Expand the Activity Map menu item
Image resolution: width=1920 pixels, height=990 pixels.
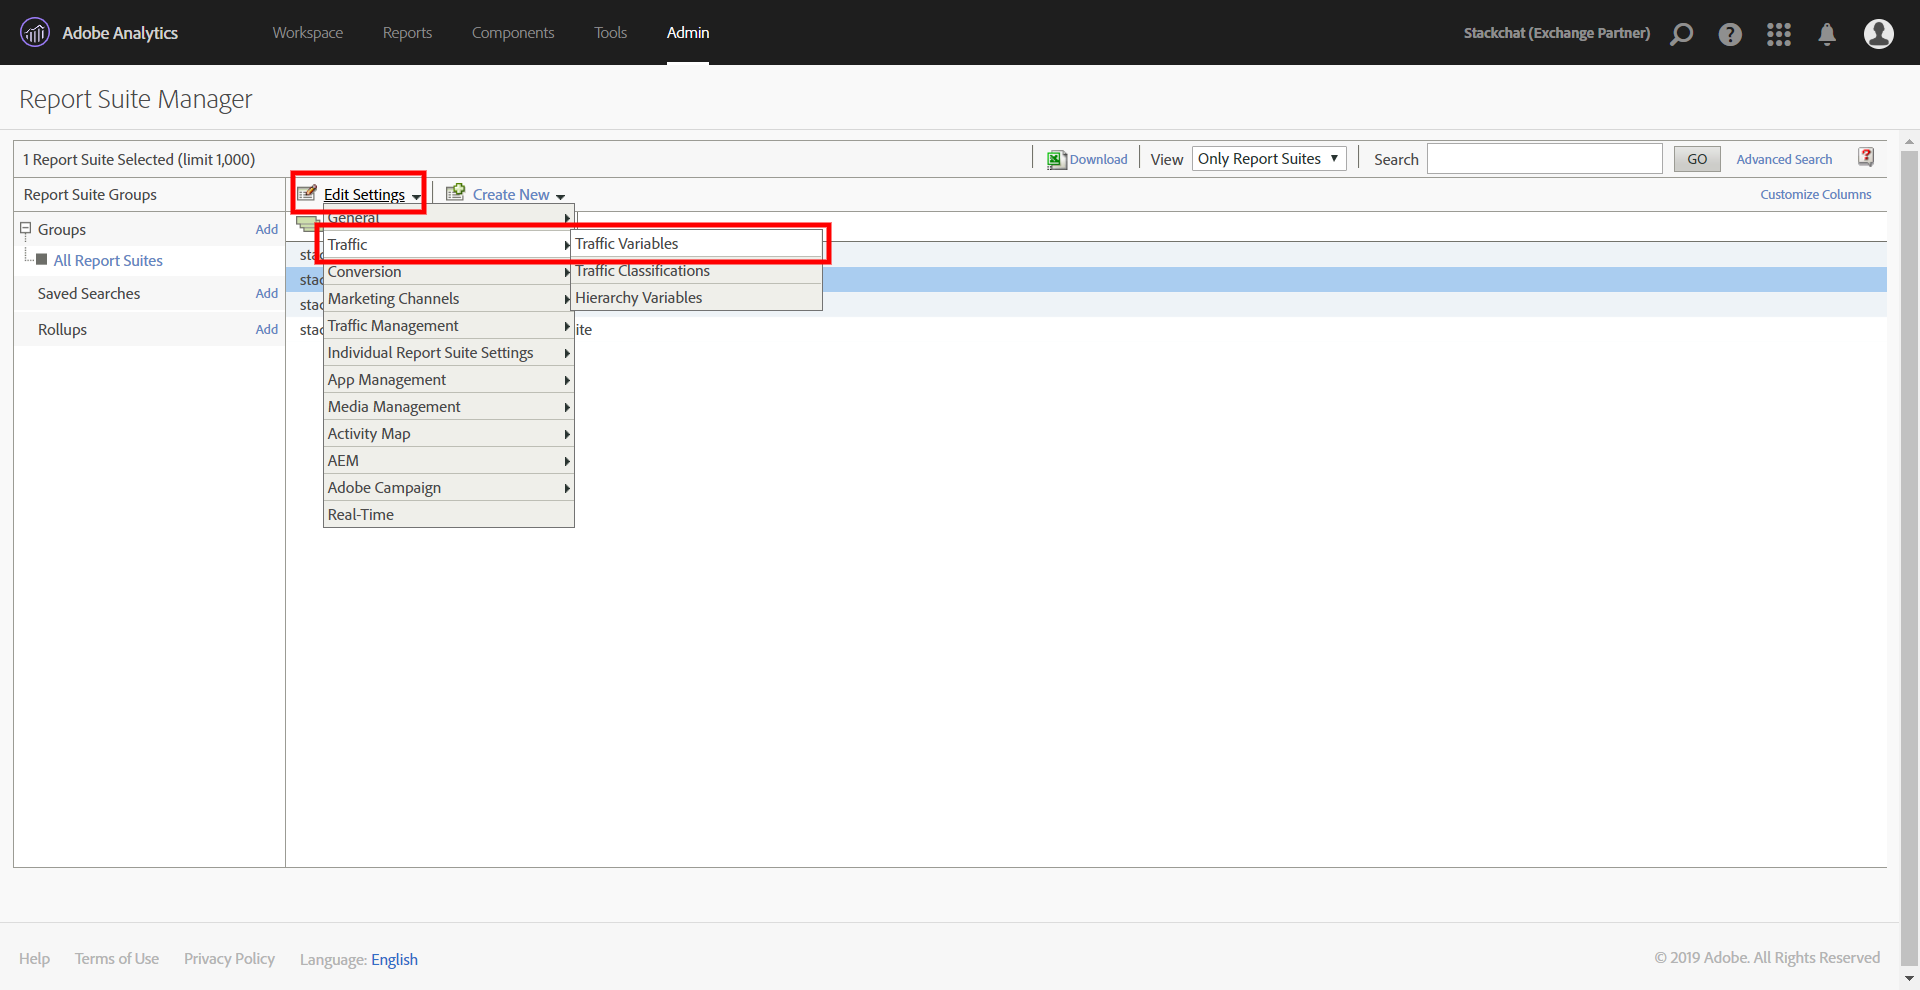click(448, 434)
